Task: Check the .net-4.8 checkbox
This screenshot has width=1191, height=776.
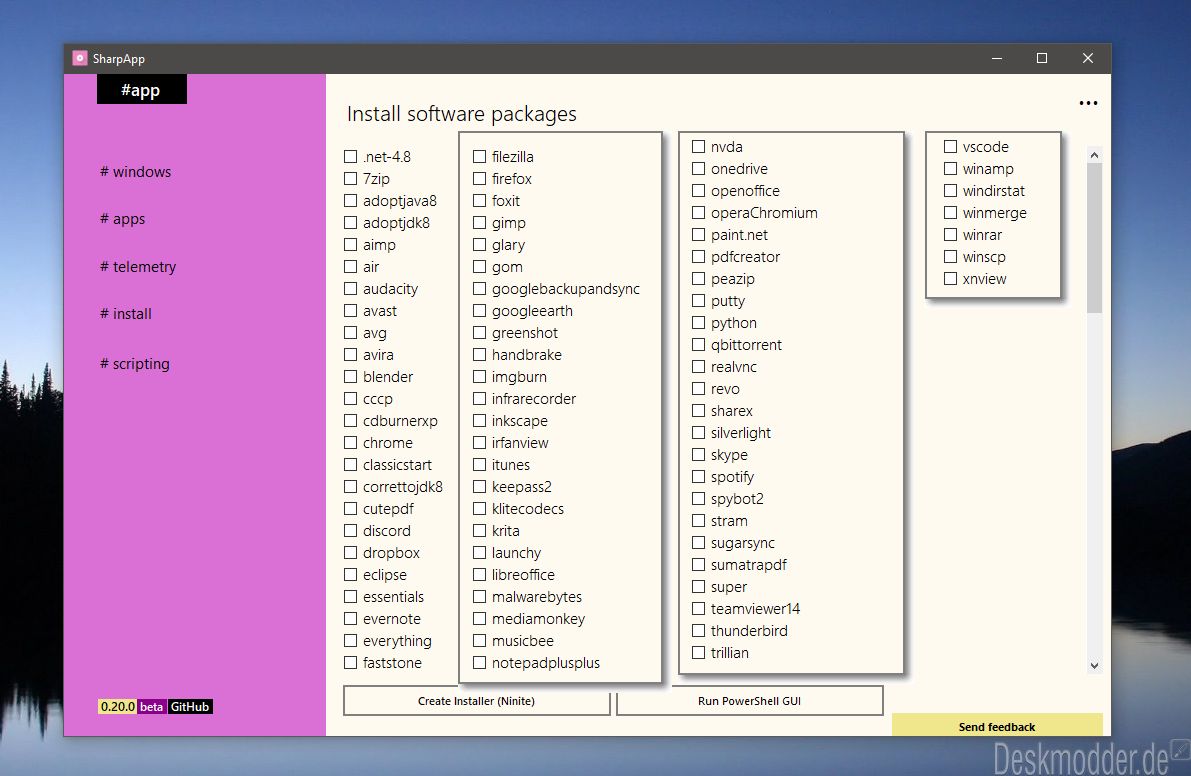Action: (x=350, y=156)
